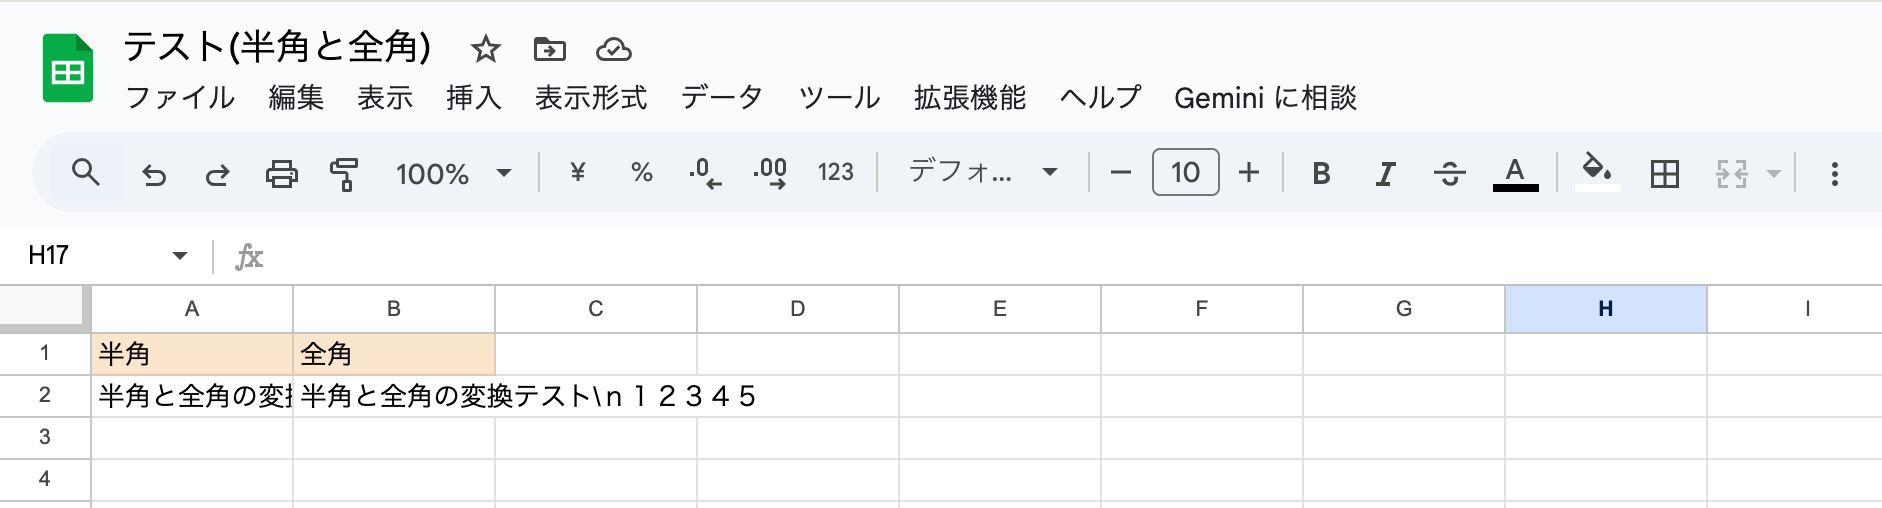Toggle italic formatting

1385,174
